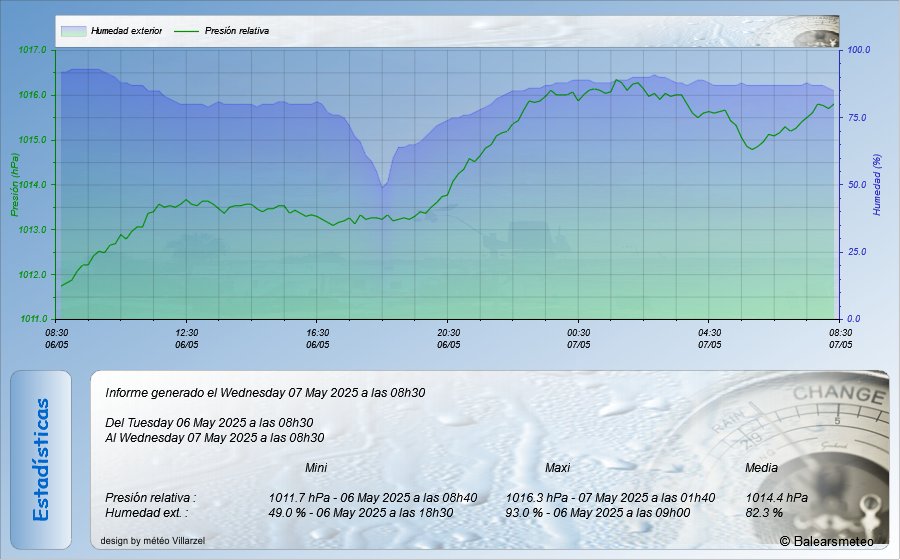Click the 1011.0 pressure axis value
900x560 pixels.
(32, 319)
